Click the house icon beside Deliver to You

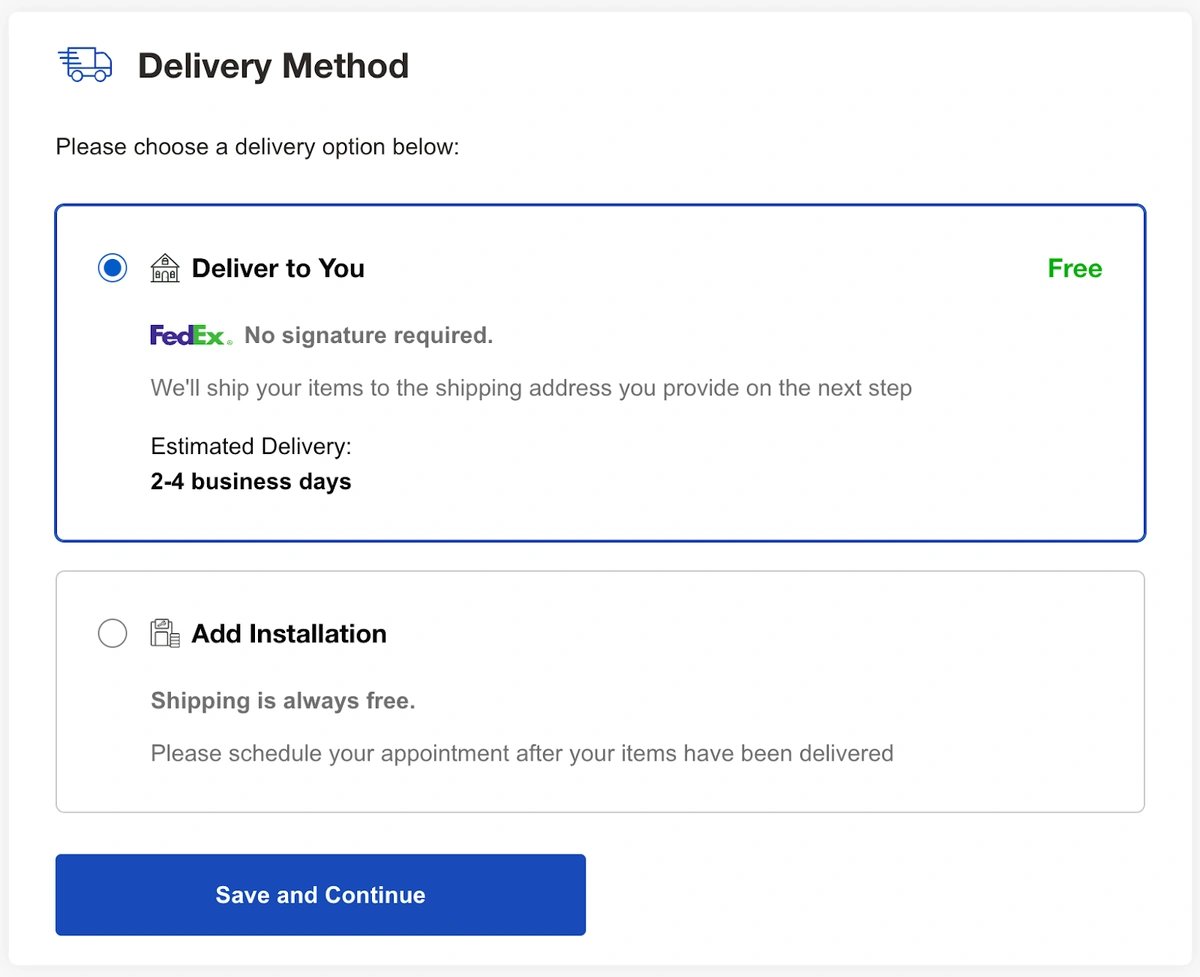pos(165,268)
